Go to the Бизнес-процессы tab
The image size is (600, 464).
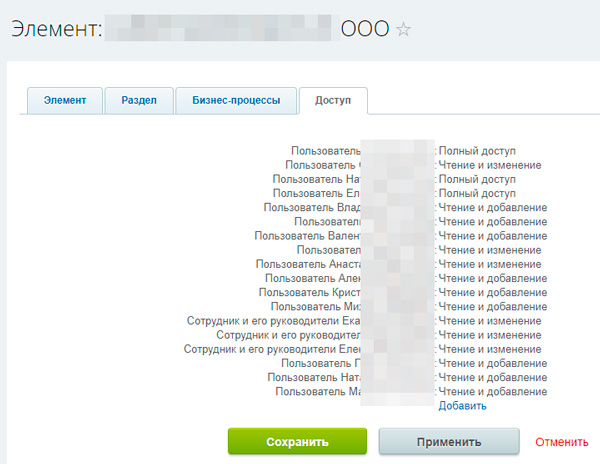pos(235,101)
